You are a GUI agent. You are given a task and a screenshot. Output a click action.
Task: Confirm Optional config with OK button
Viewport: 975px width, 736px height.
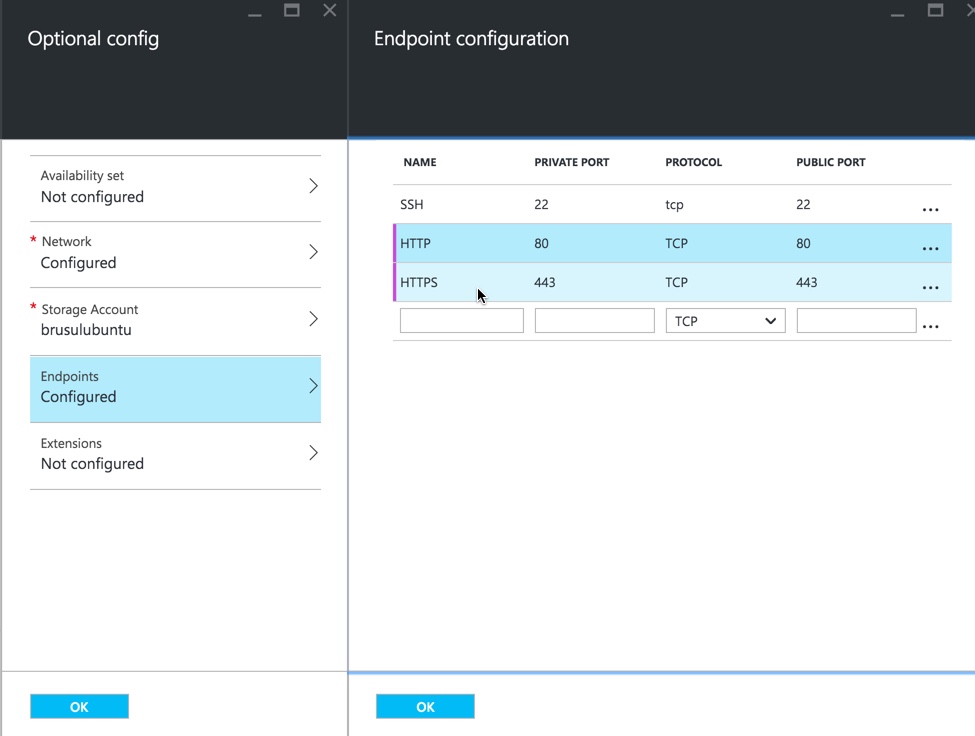coord(79,707)
